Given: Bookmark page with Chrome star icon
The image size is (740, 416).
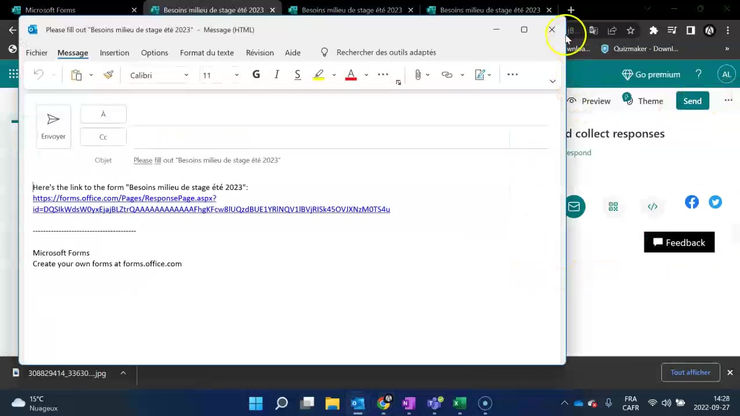Looking at the screenshot, I should click(x=631, y=31).
